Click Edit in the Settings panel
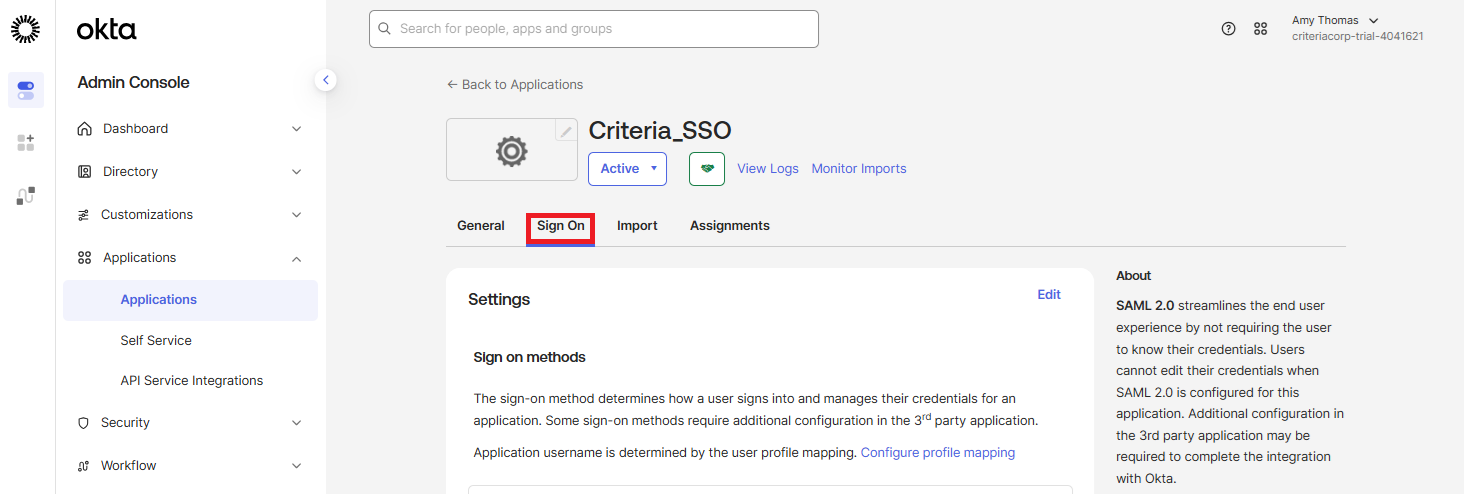Screen dimensions: 1464x494 1049,295
